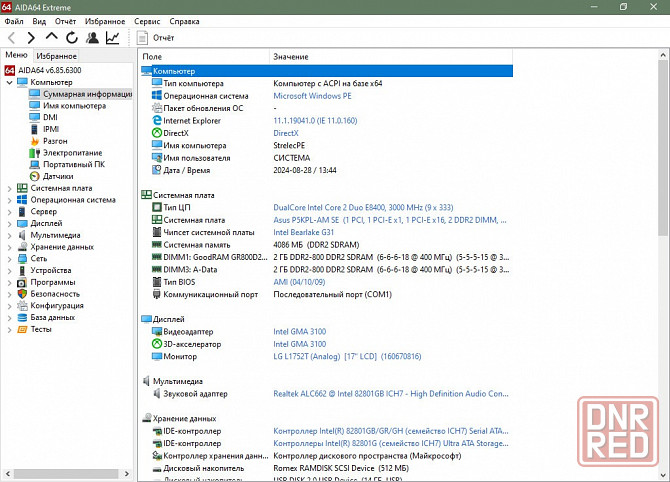Click the Xbox-style DirectX field icon
670x482 pixels.
(157, 133)
